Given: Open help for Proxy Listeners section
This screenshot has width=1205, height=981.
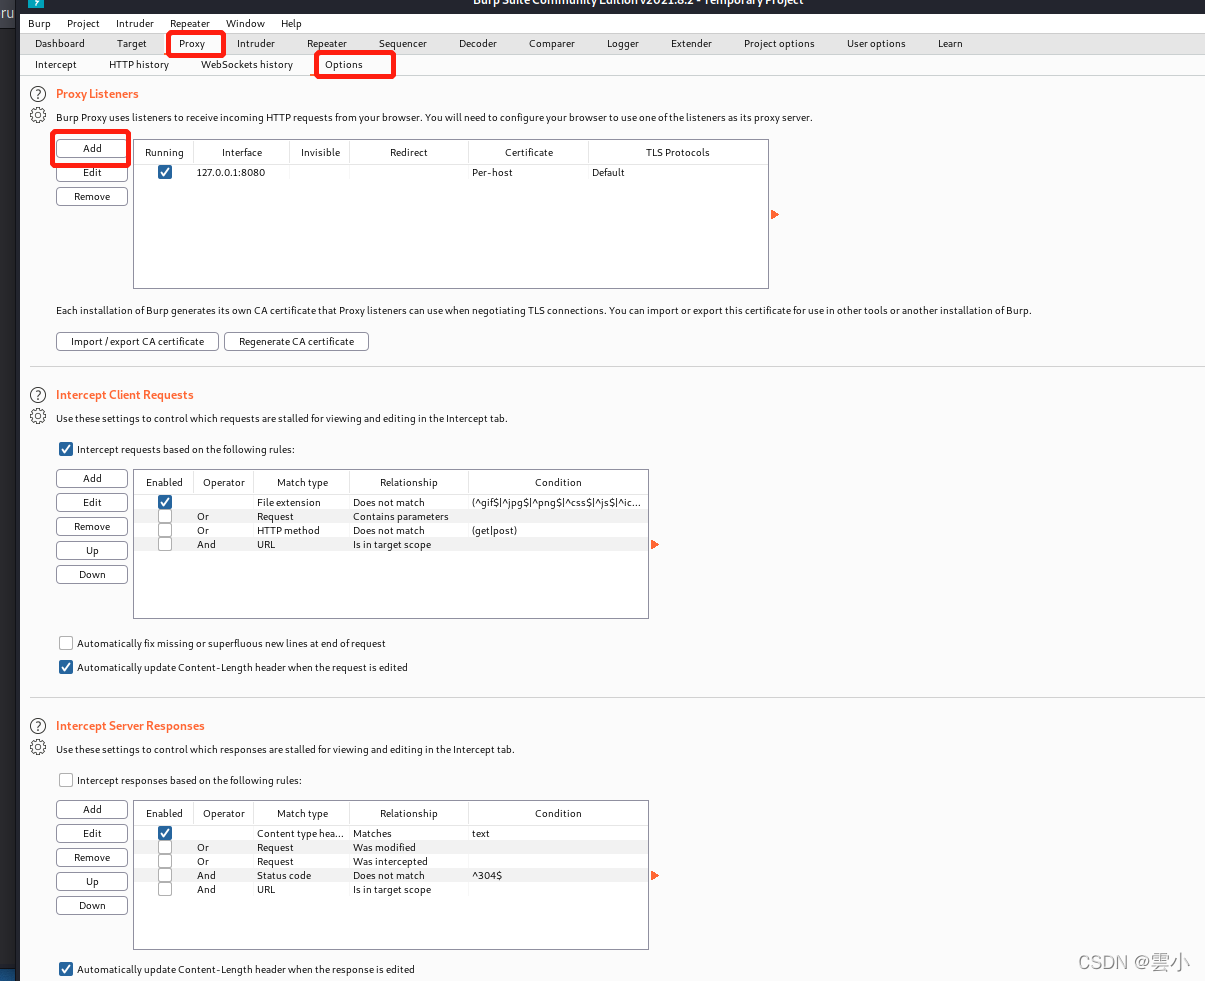Looking at the screenshot, I should tap(38, 94).
